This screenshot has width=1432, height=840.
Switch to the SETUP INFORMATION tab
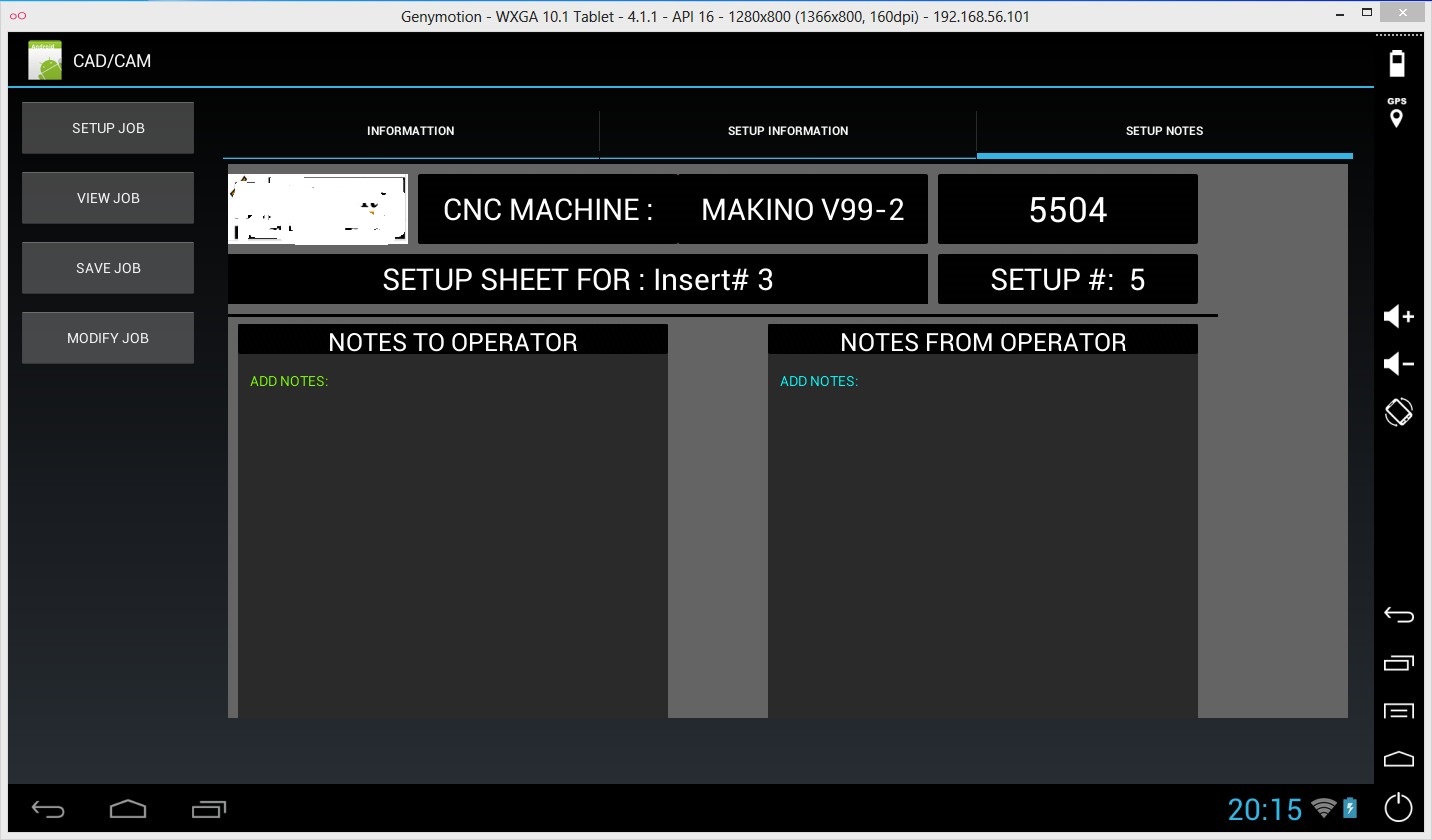788,131
